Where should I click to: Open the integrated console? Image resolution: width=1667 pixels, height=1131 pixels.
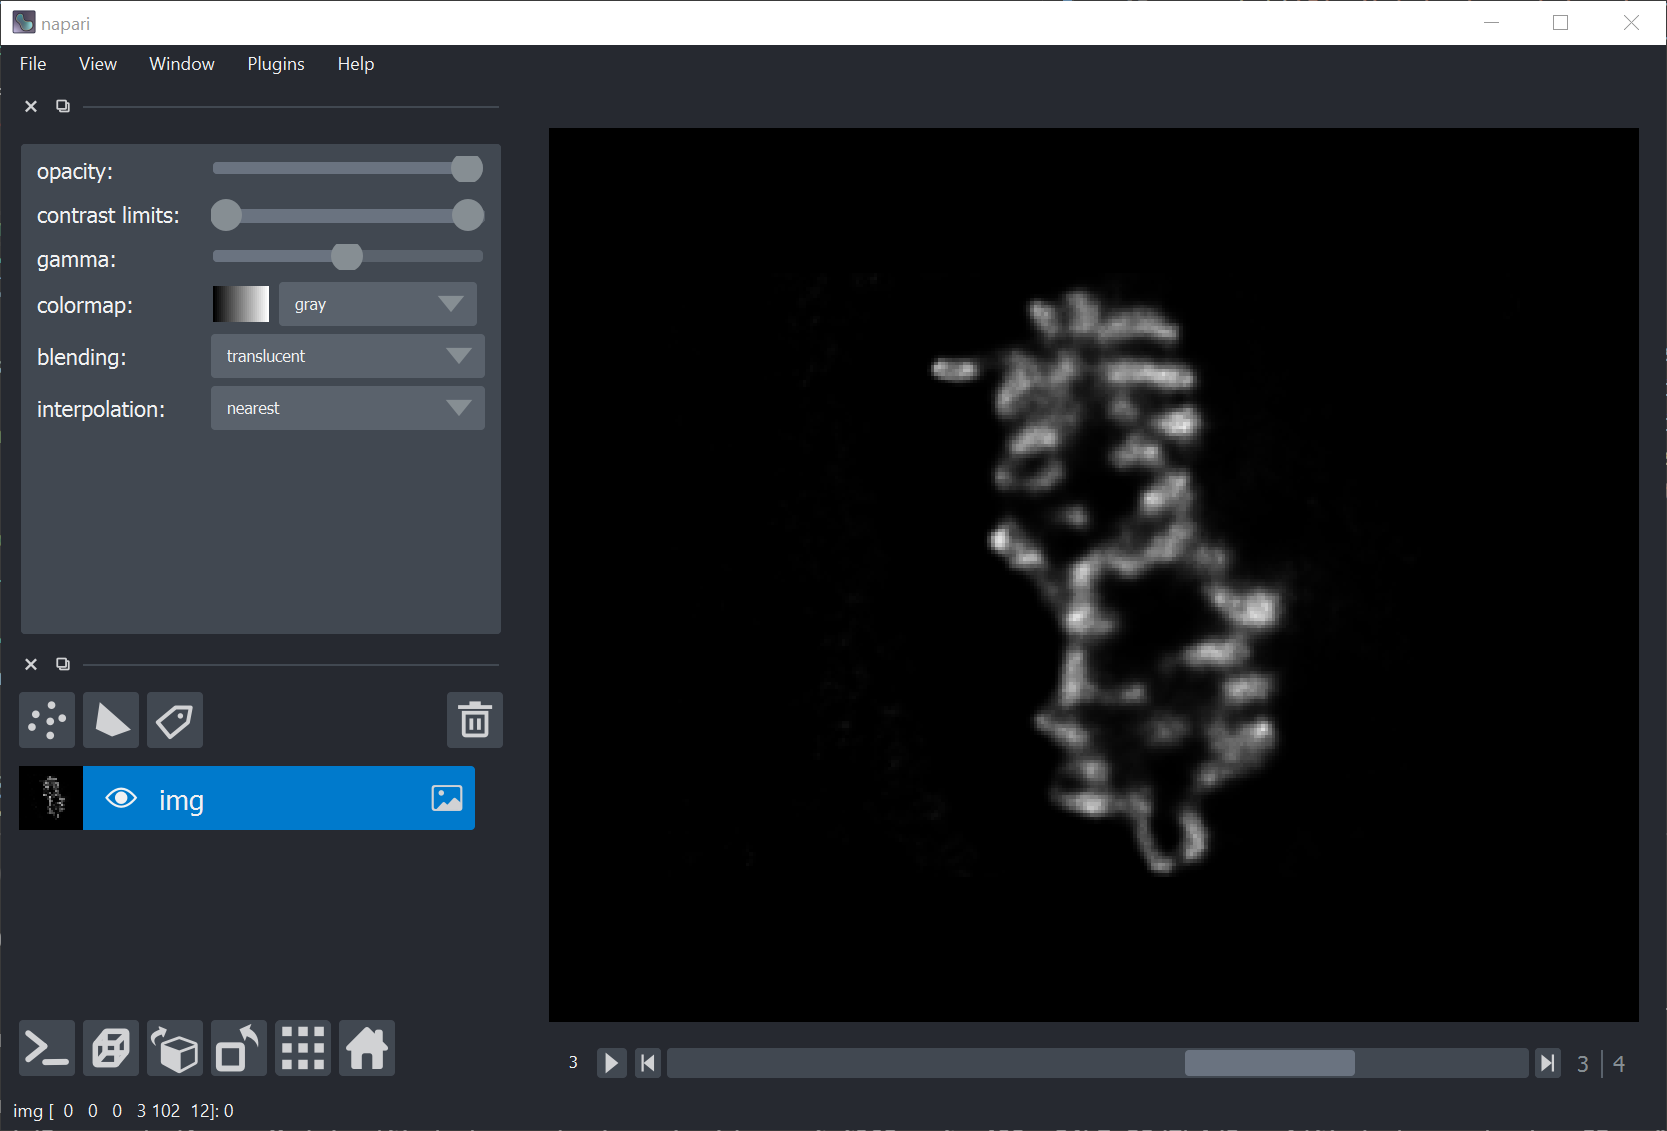[46, 1047]
